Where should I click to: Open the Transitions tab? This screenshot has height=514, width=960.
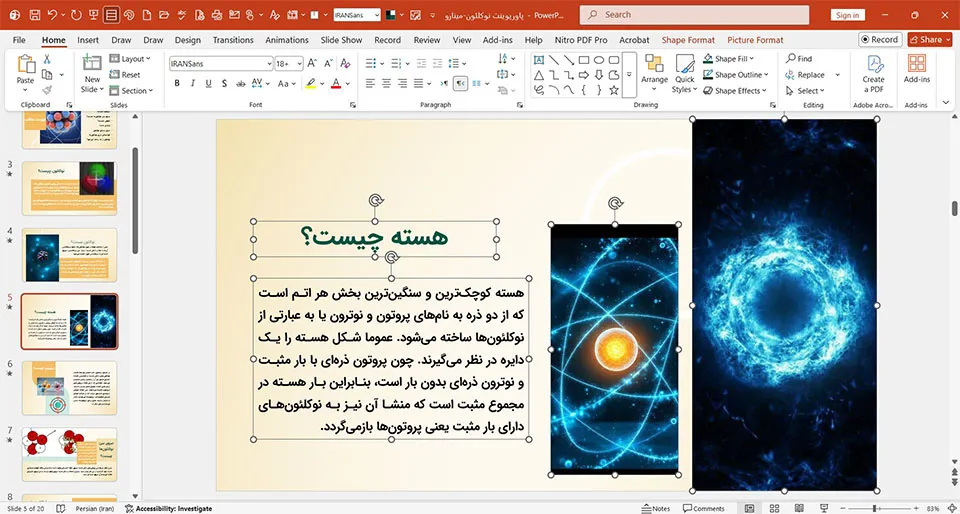click(x=233, y=40)
